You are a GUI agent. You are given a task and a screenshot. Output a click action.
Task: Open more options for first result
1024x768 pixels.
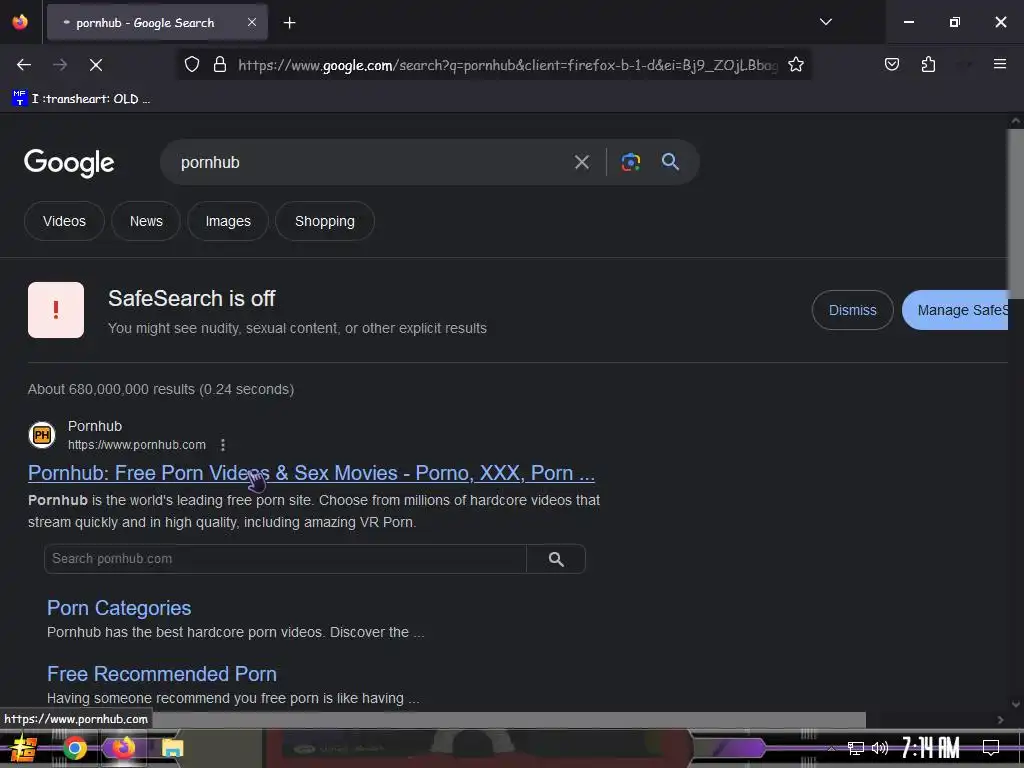223,445
